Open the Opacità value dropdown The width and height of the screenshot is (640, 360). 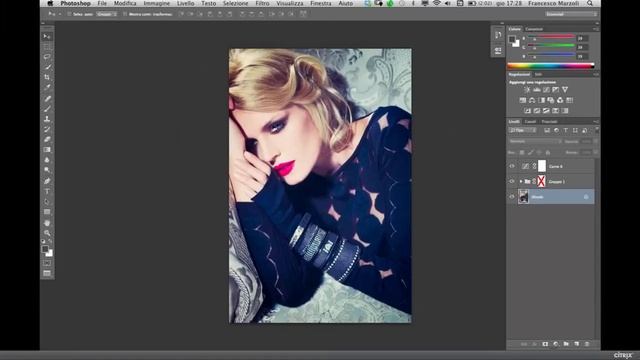[x=595, y=141]
